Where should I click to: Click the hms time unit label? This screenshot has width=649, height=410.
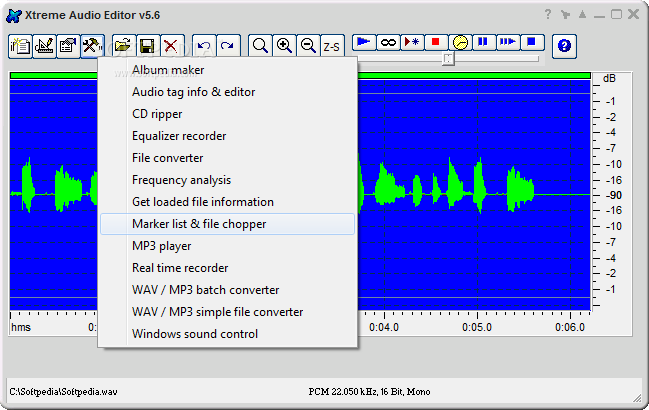21,327
